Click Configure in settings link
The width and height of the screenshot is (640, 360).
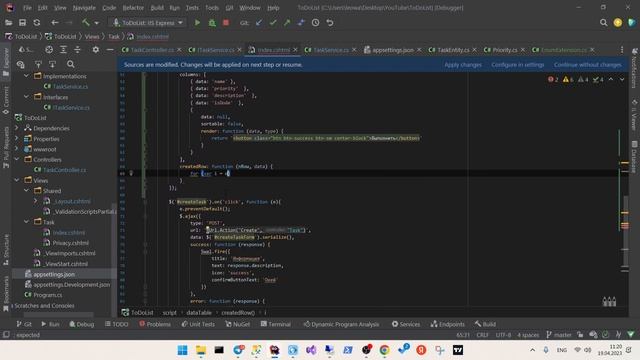(518, 64)
